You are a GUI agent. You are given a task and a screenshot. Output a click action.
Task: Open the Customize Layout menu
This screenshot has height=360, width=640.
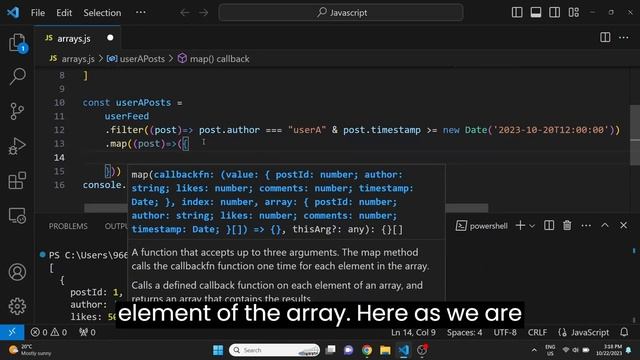573,12
